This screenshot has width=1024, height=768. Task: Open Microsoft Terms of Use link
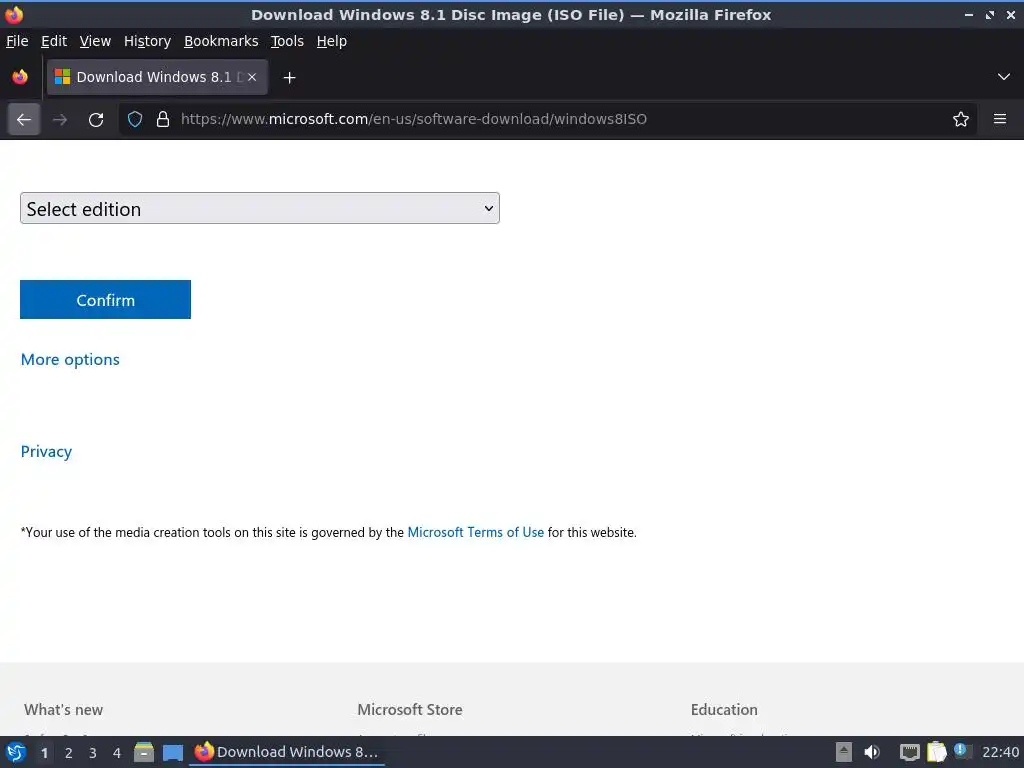click(x=475, y=532)
